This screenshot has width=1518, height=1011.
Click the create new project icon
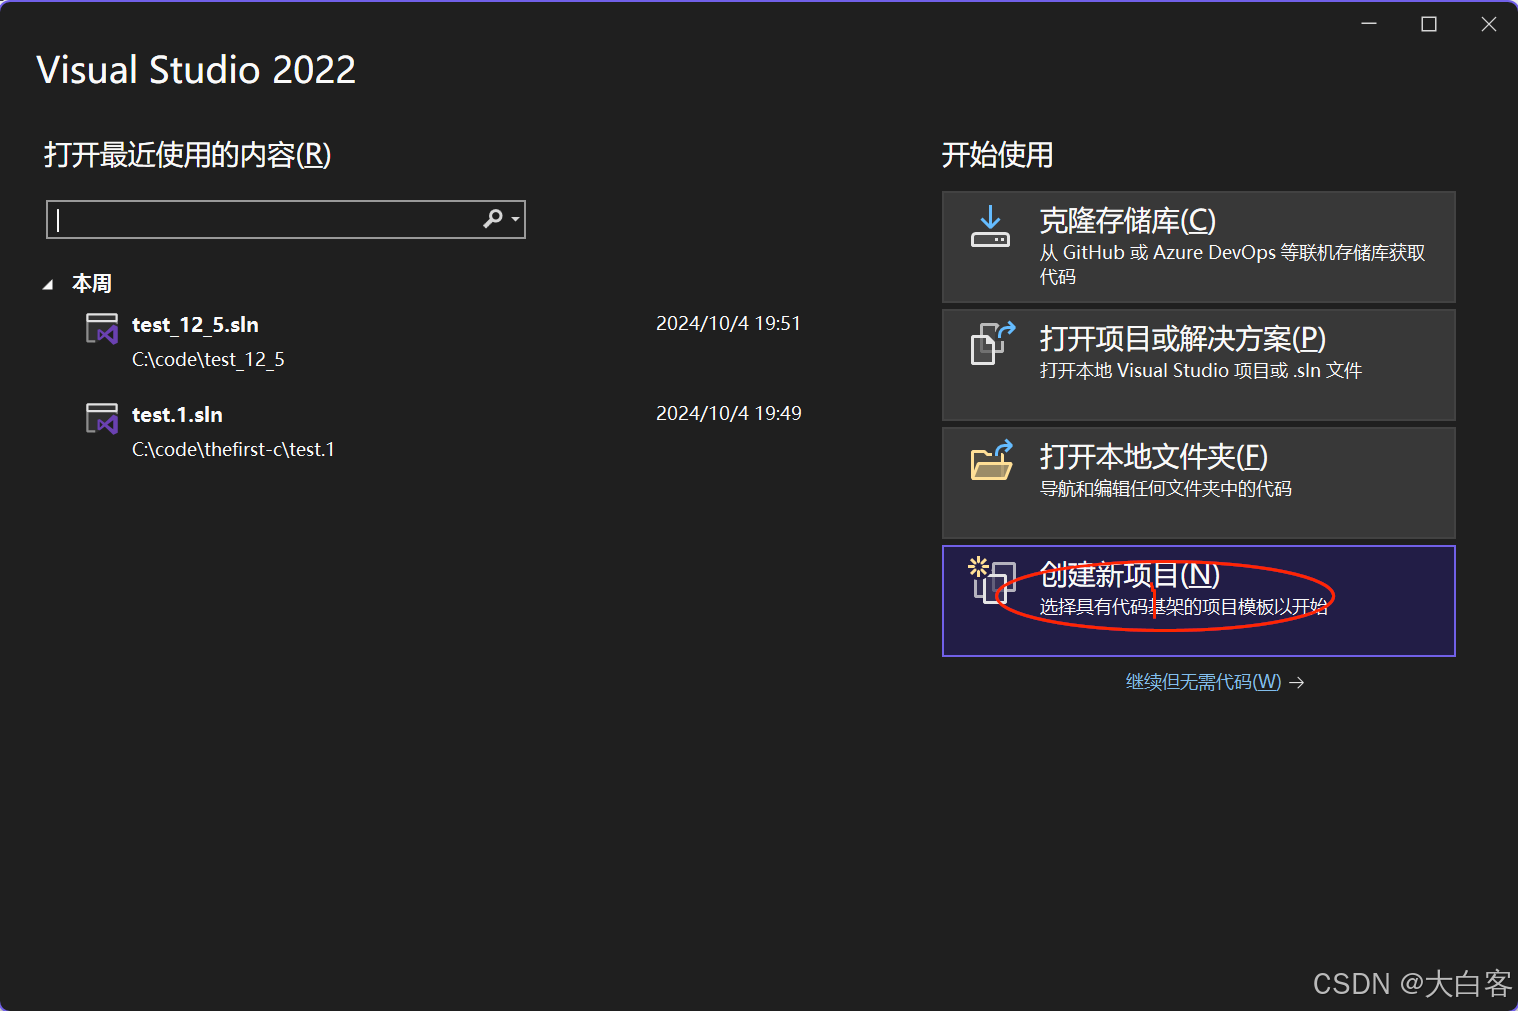click(x=991, y=579)
